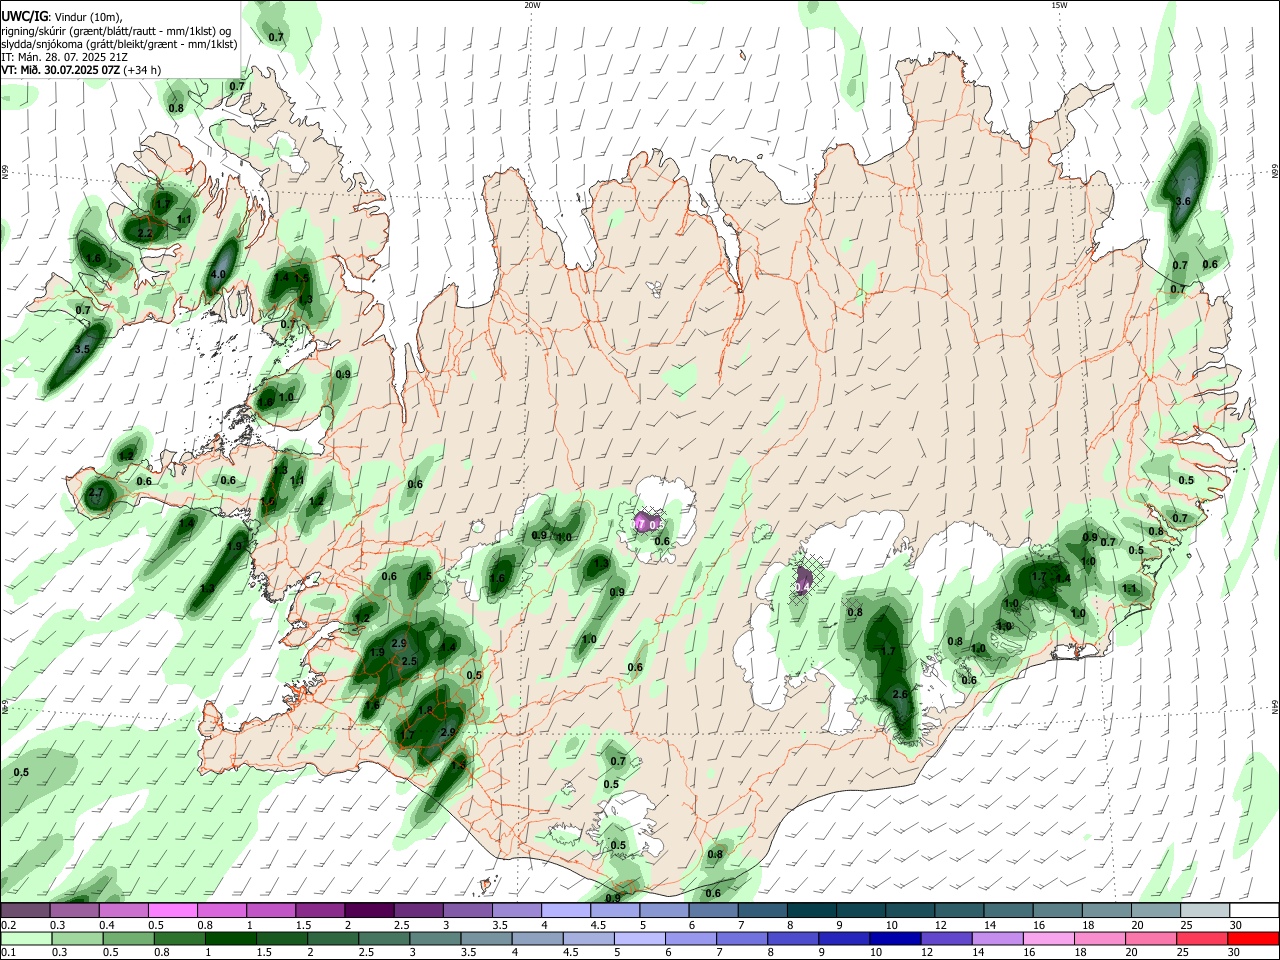The image size is (1280, 960).
Task: Click the dark purple 2–2.5 snow scale swatch
Action: [x=369, y=911]
